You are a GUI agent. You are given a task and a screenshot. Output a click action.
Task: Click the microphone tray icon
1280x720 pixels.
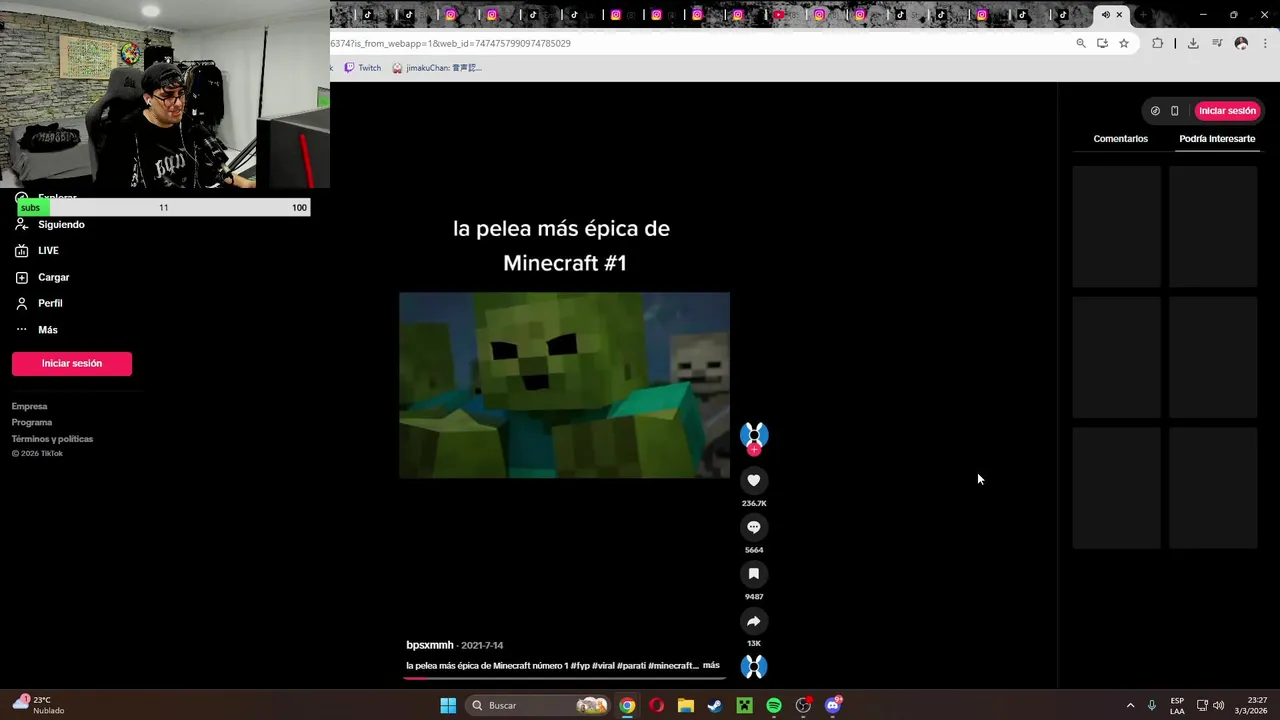[x=1152, y=705]
